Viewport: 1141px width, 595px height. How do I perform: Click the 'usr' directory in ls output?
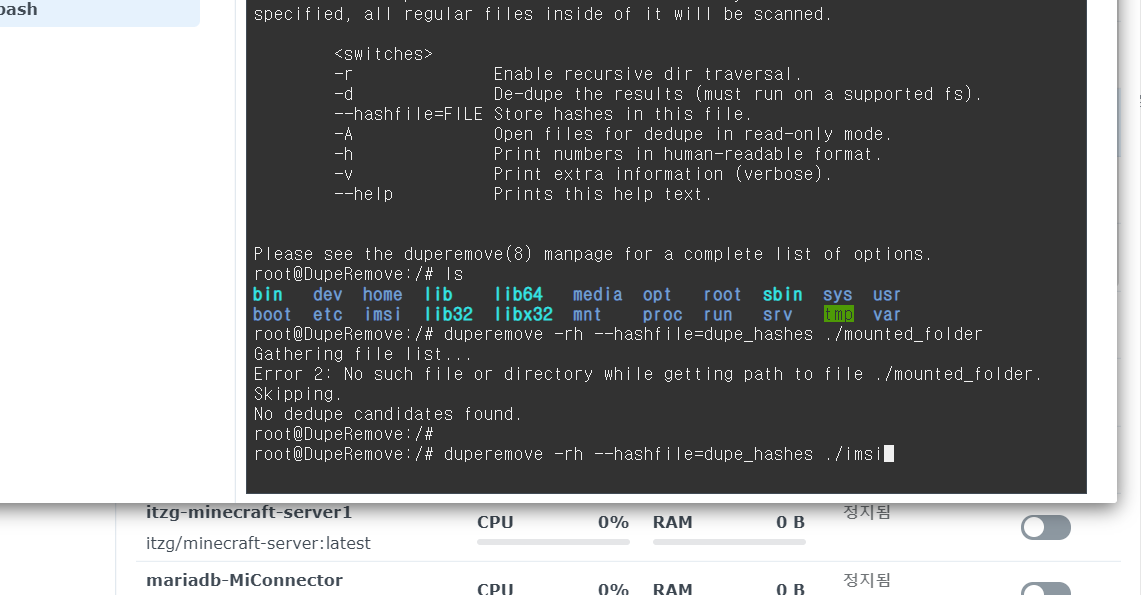[887, 295]
